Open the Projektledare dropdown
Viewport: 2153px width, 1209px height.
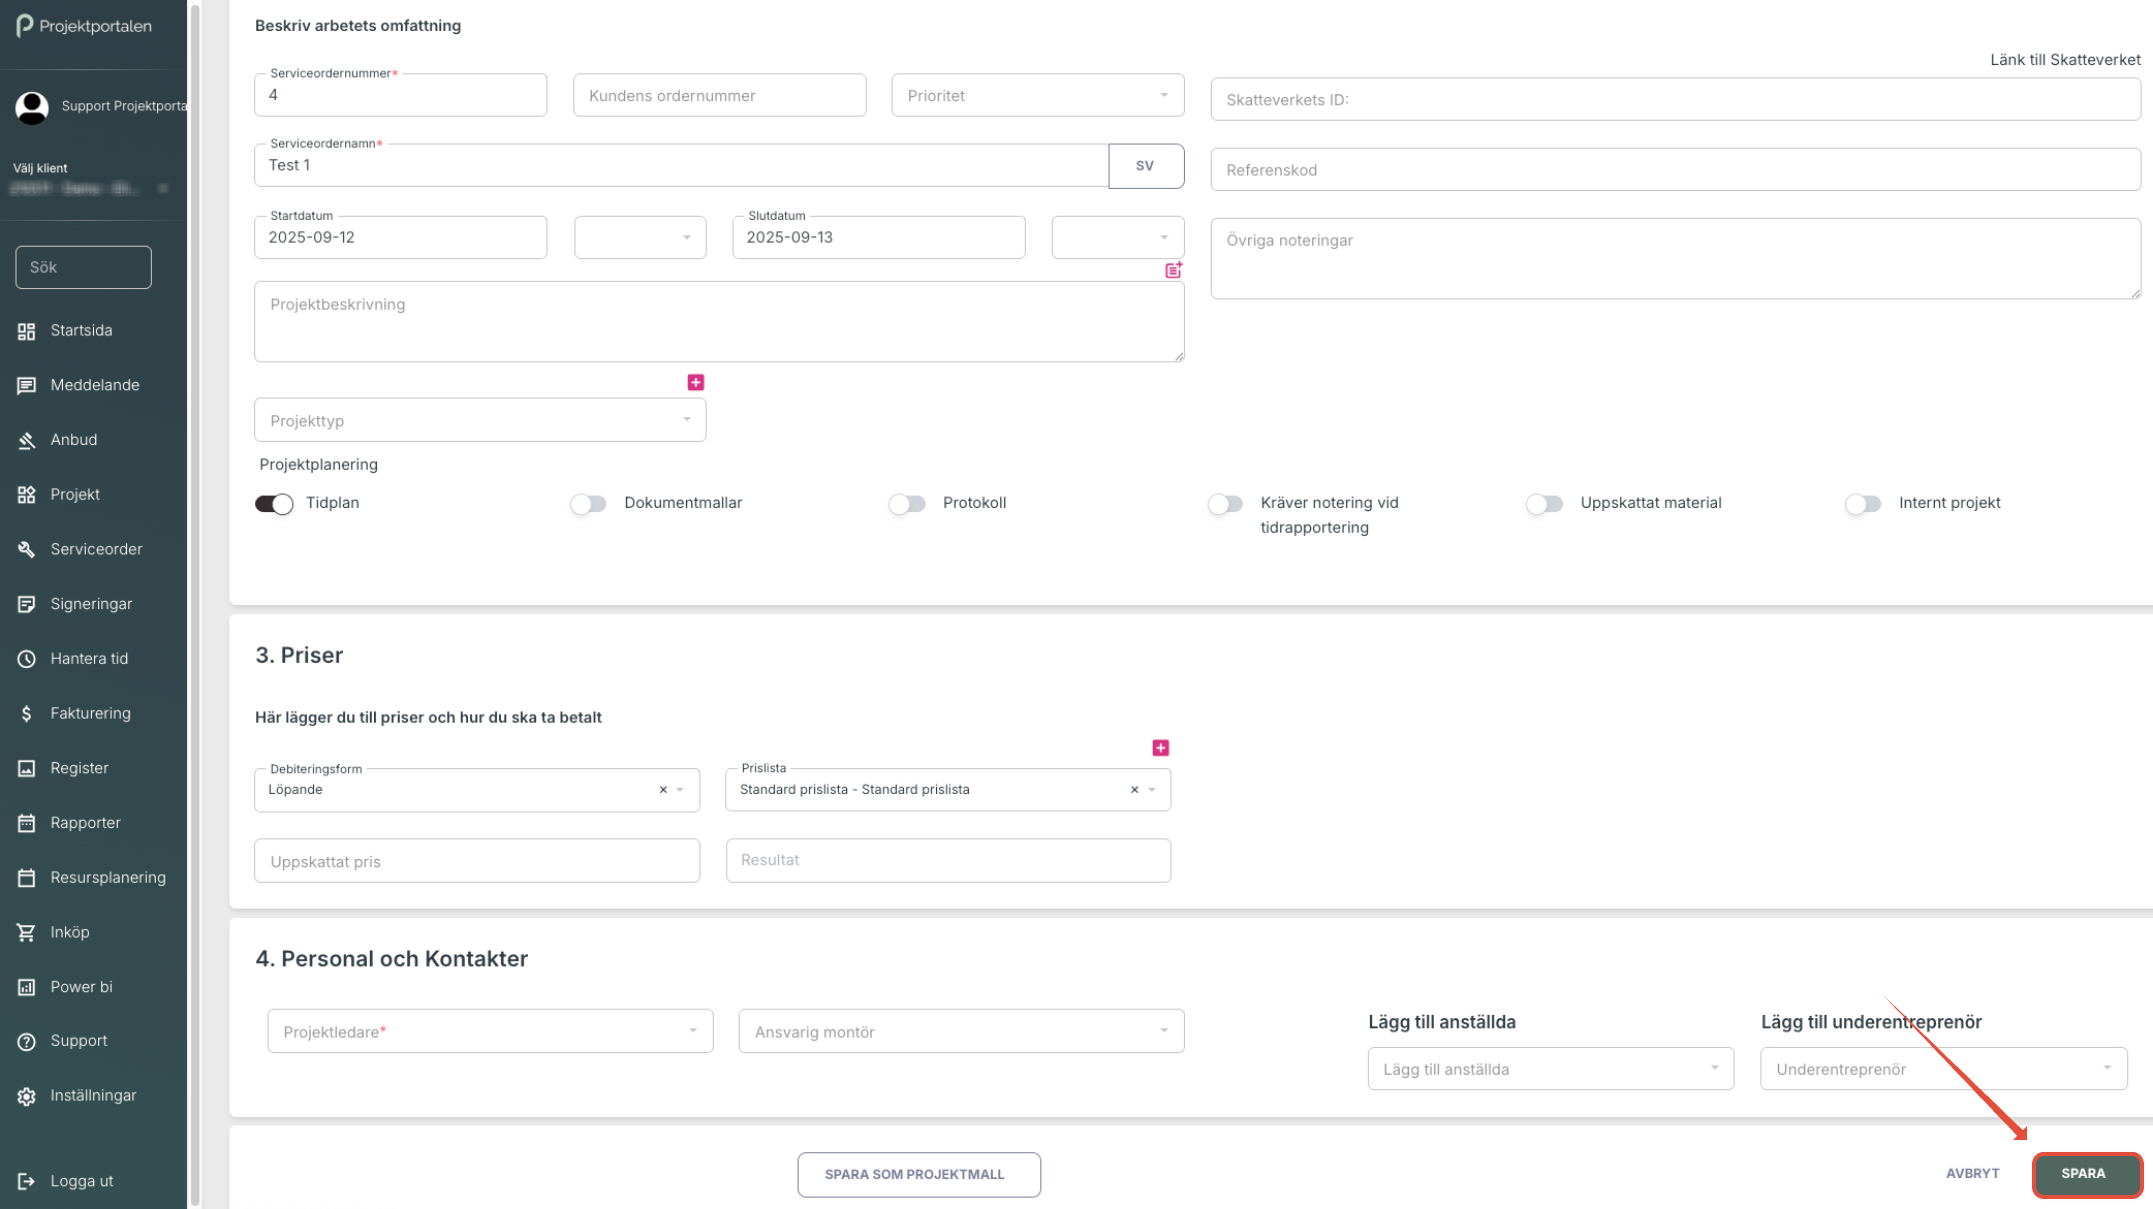(x=490, y=1031)
